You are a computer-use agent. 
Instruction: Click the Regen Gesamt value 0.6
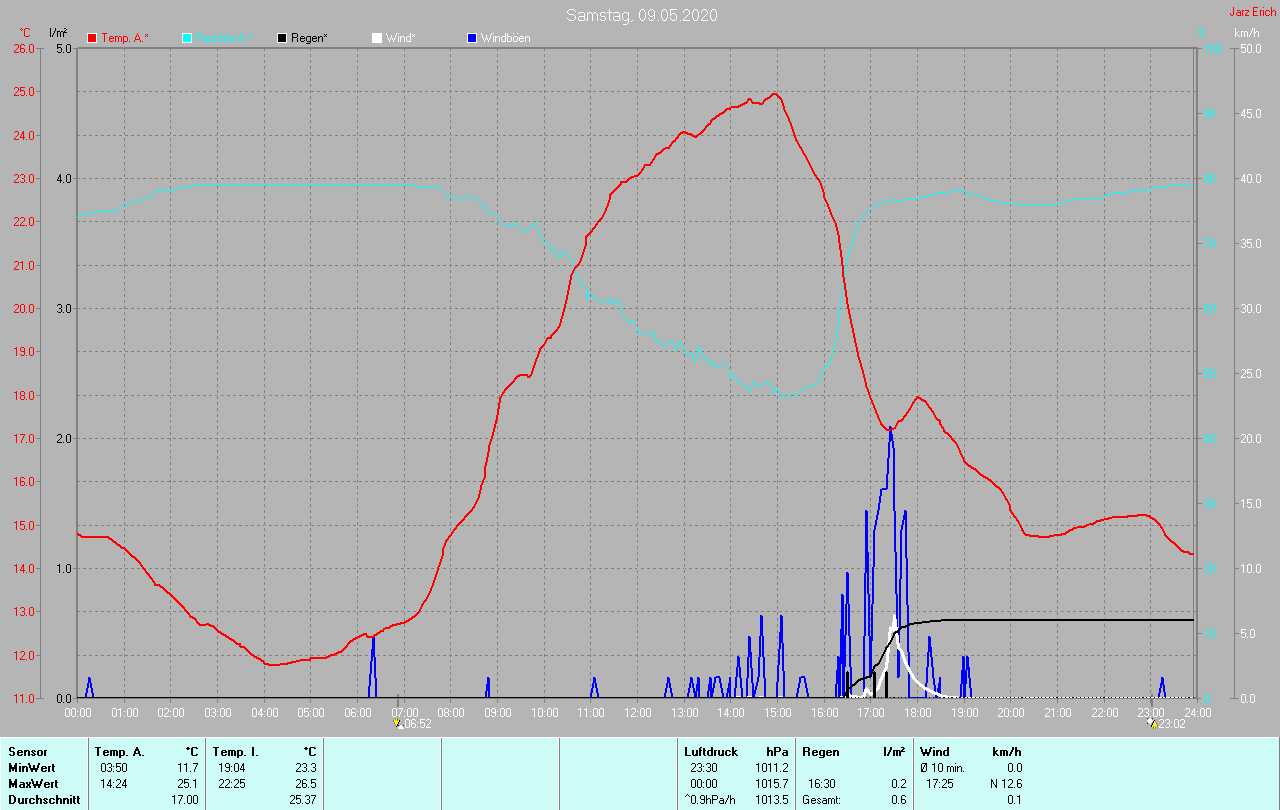[x=899, y=800]
